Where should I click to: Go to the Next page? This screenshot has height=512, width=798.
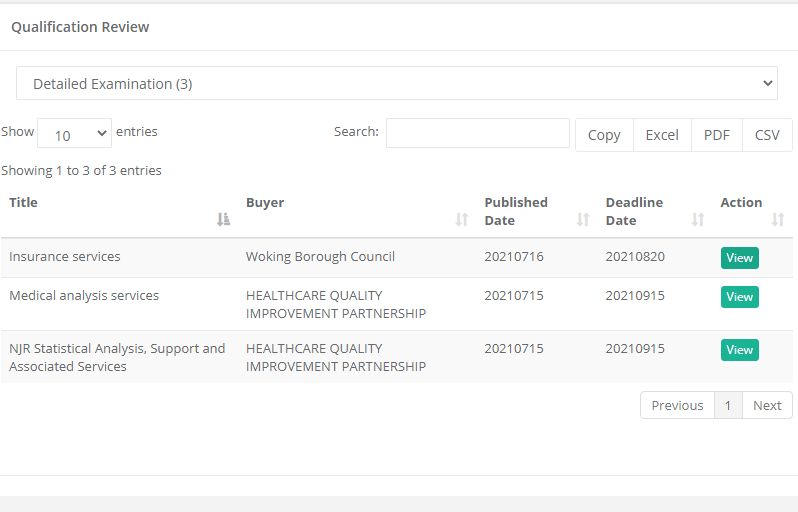[767, 405]
